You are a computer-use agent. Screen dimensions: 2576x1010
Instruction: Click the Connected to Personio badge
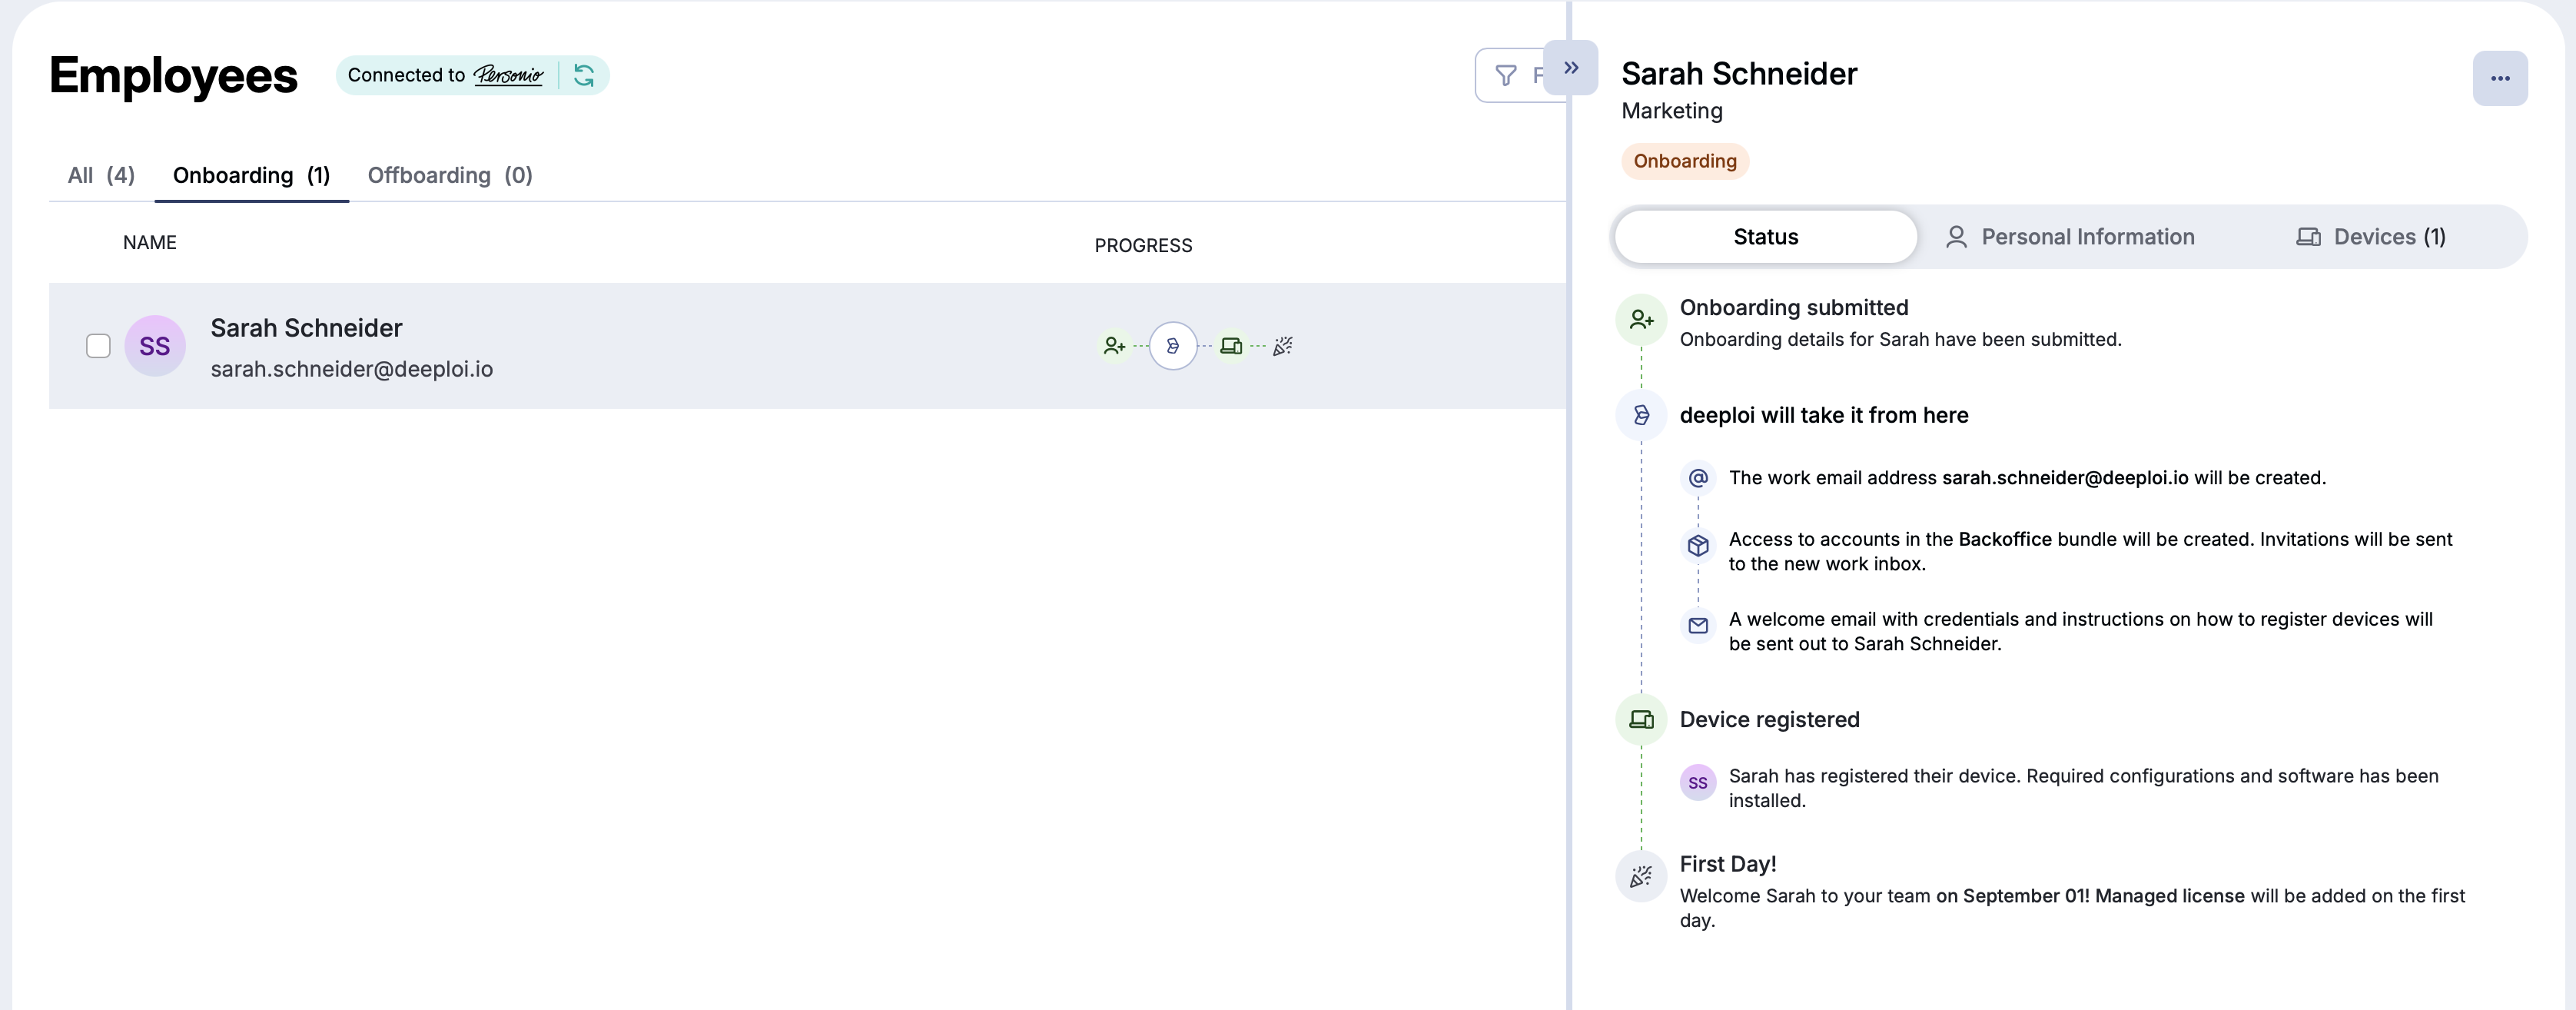point(471,75)
